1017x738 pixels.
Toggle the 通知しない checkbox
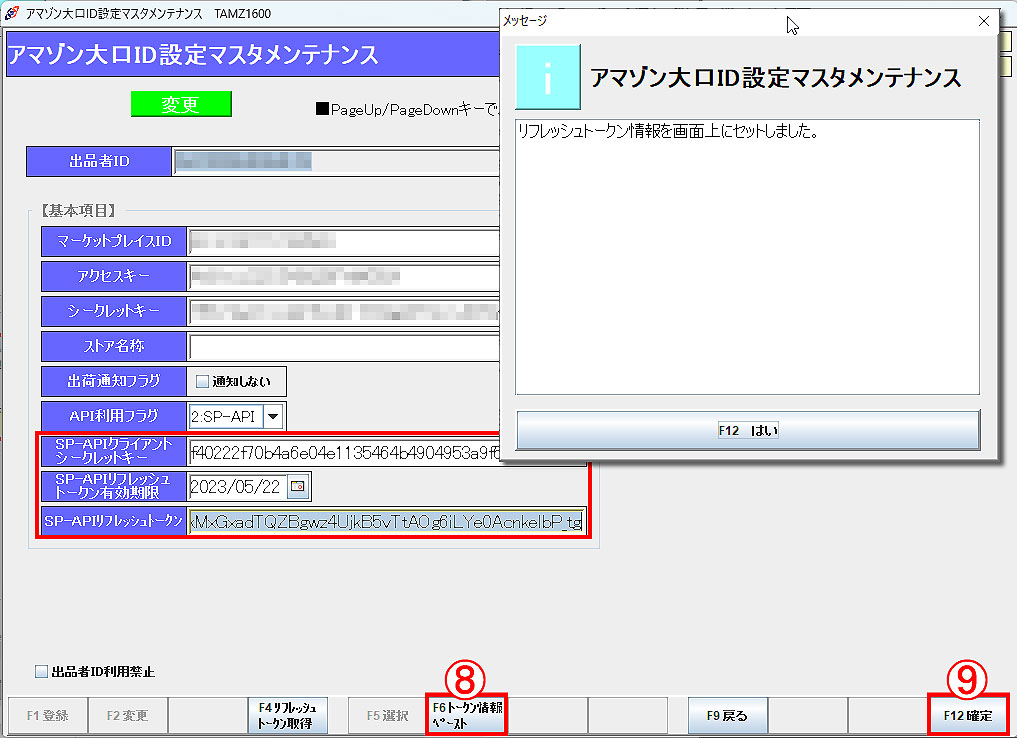click(x=202, y=381)
